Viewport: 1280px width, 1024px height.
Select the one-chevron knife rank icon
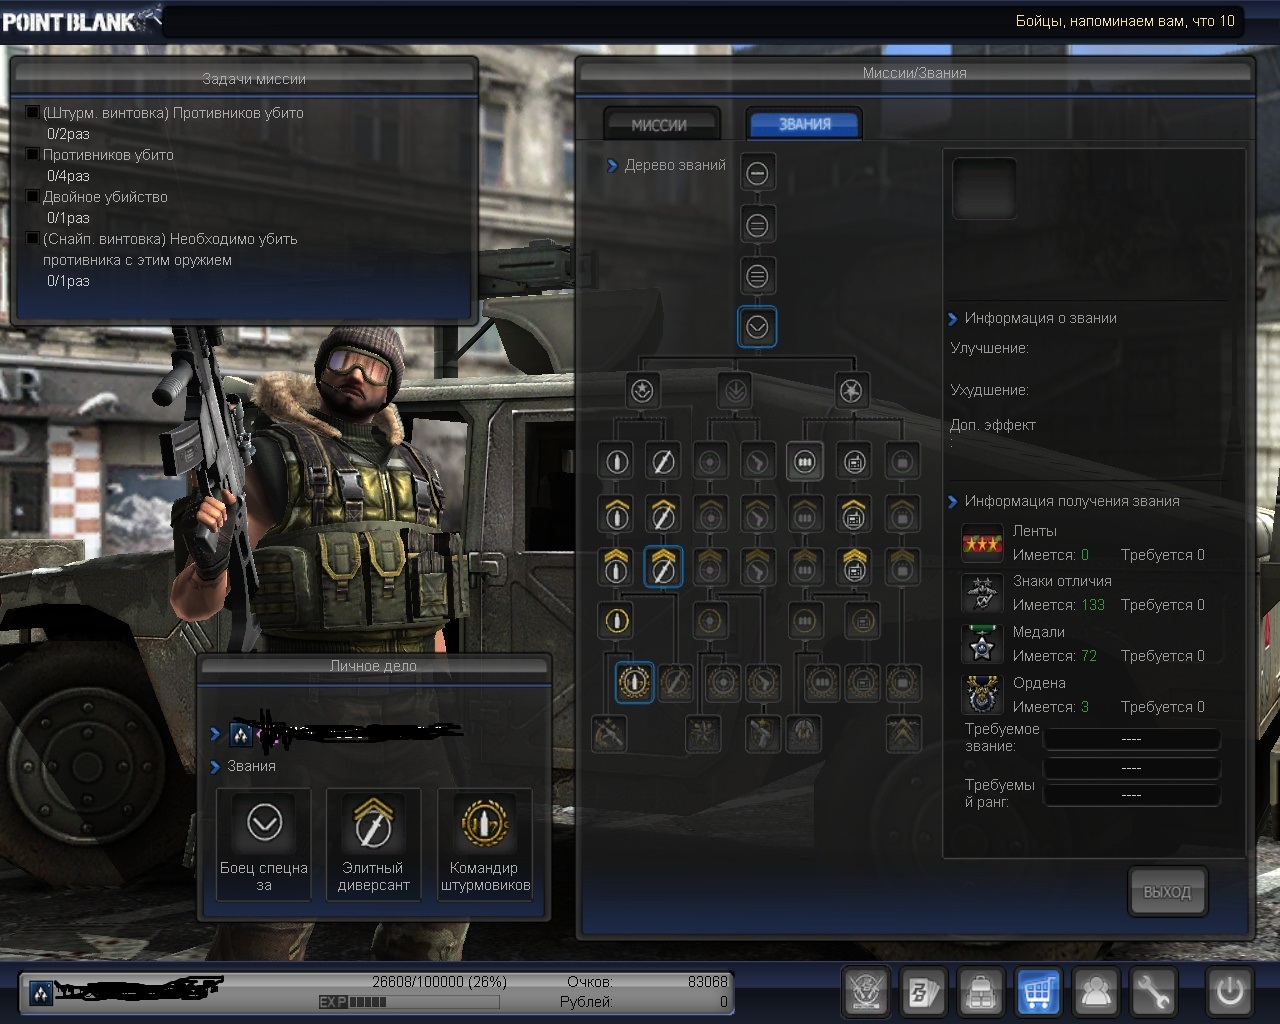pos(662,514)
